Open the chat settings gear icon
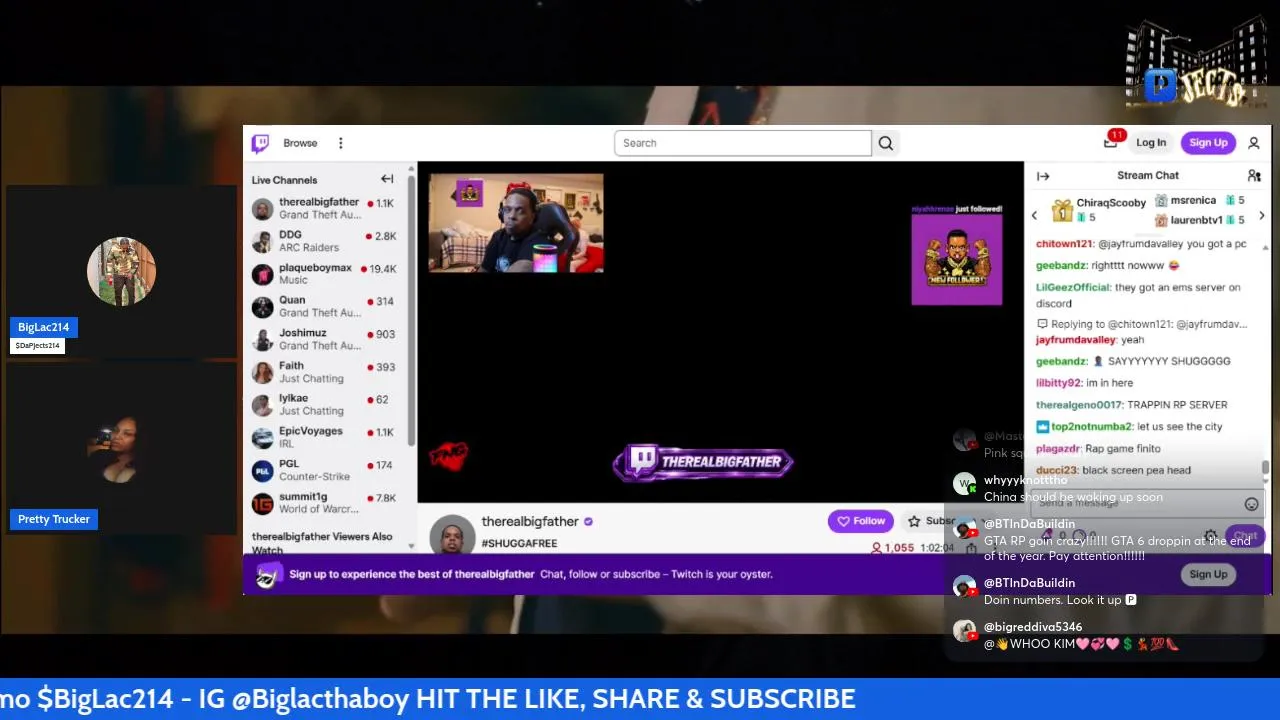Screen dimensions: 1280x720 tap(1211, 537)
